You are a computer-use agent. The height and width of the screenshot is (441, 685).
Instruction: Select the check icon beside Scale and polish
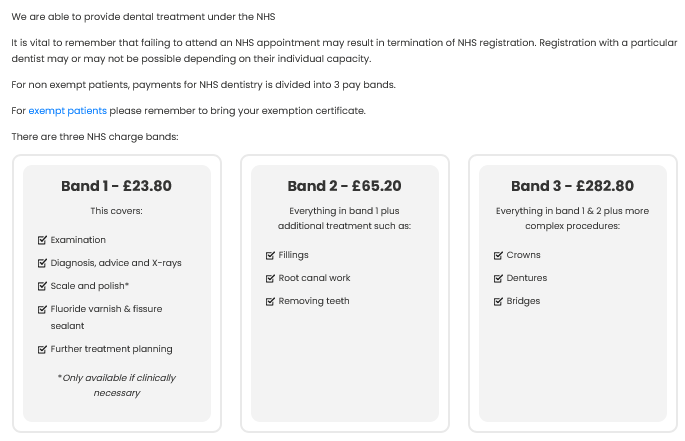(42, 286)
